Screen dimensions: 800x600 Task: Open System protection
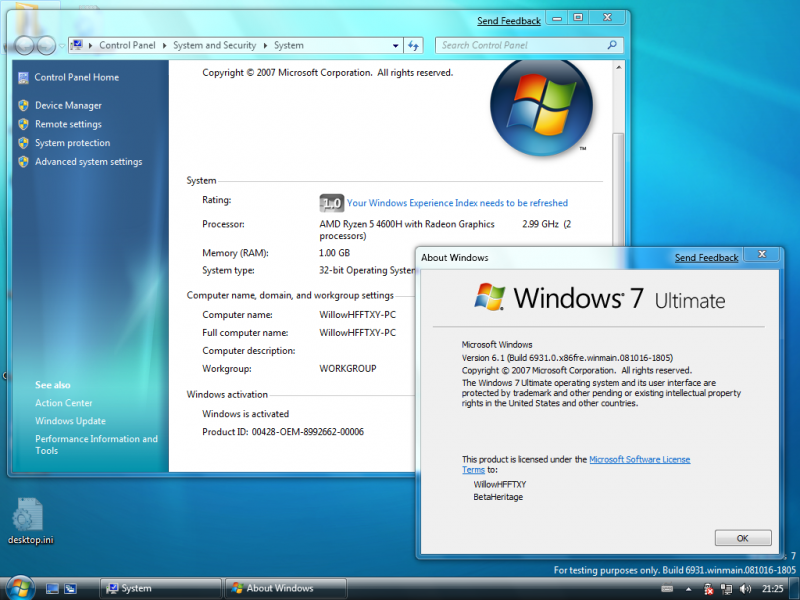tap(72, 143)
